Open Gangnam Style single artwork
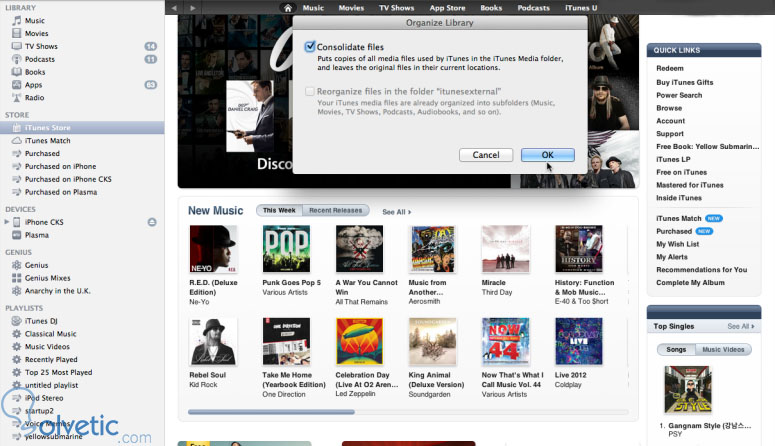This screenshot has width=775, height=446. coord(688,390)
